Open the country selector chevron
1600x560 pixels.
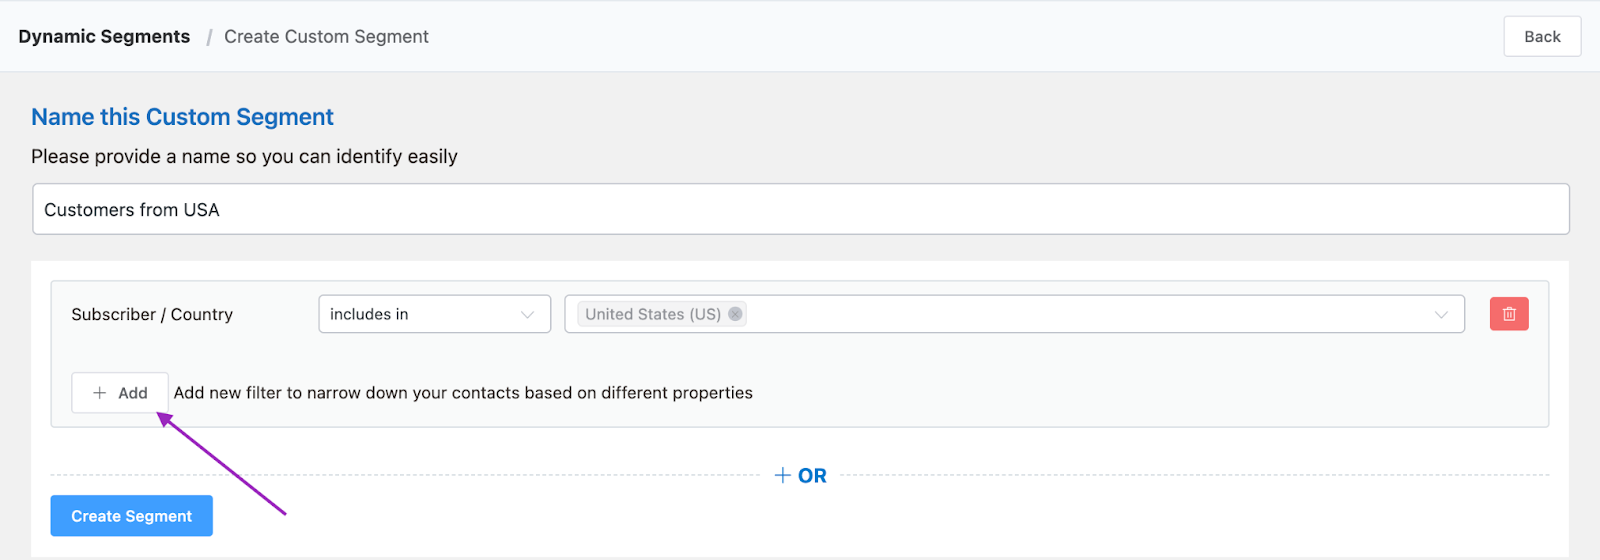click(1441, 314)
